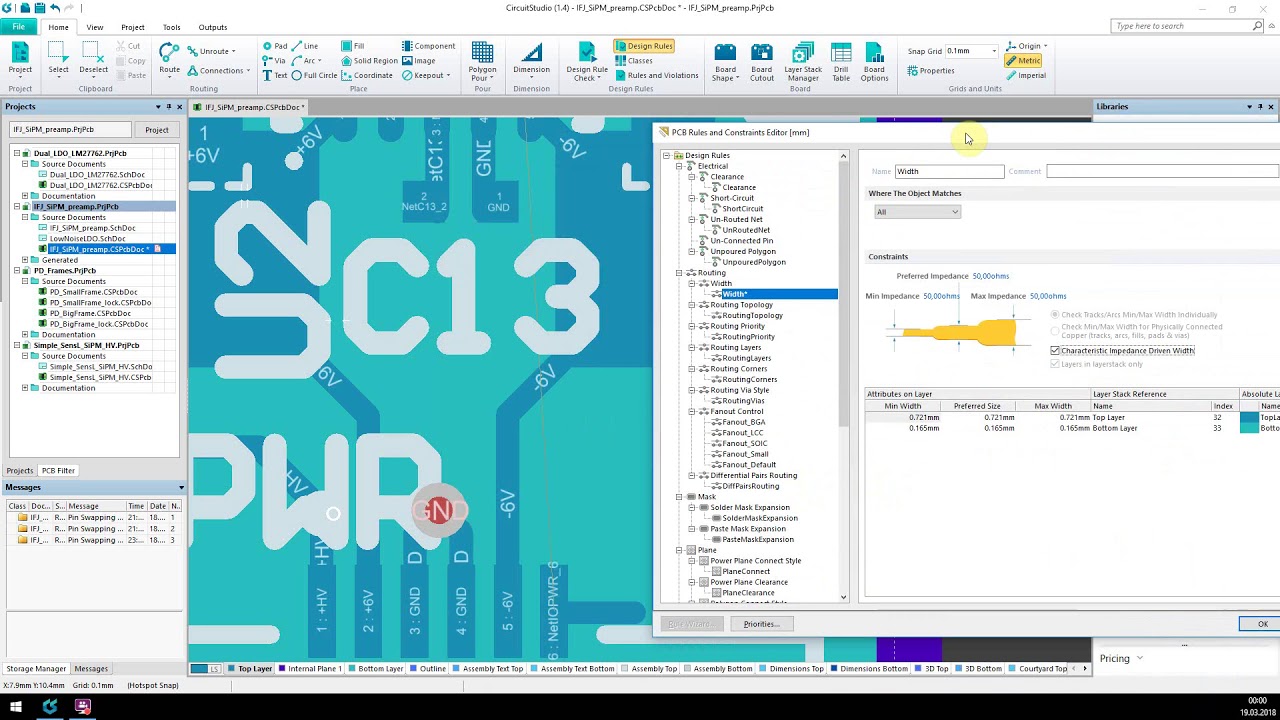Open the Origin dropdown
The height and width of the screenshot is (720, 1280).
pos(1027,46)
